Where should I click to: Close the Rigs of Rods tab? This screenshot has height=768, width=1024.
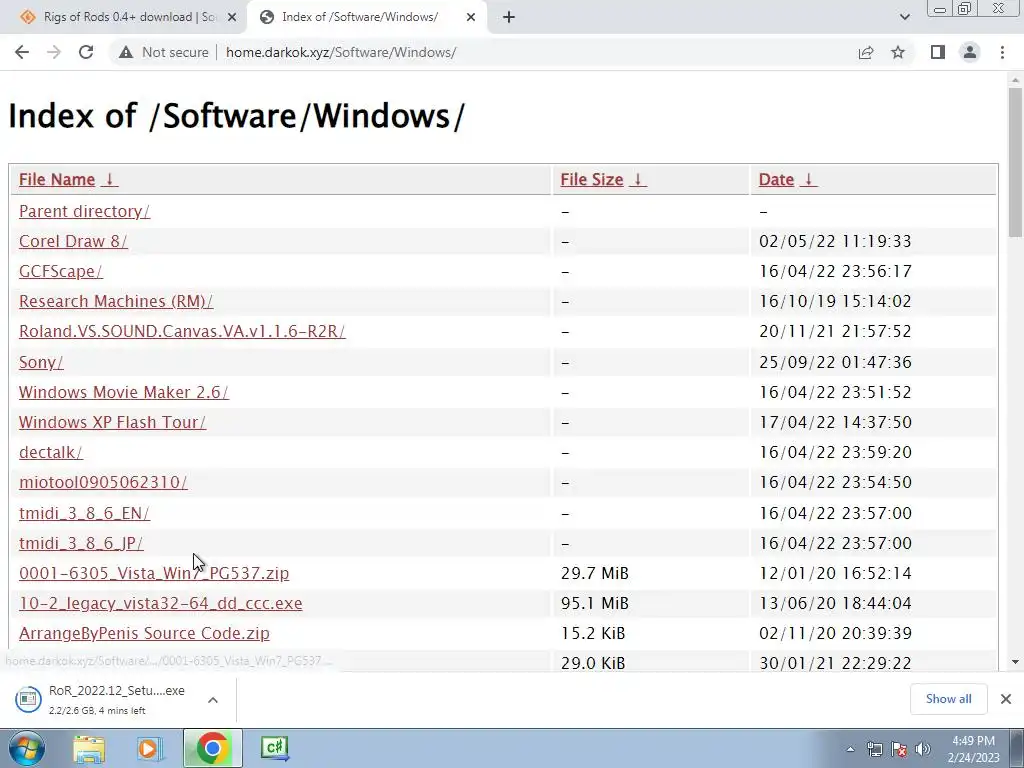231,18
